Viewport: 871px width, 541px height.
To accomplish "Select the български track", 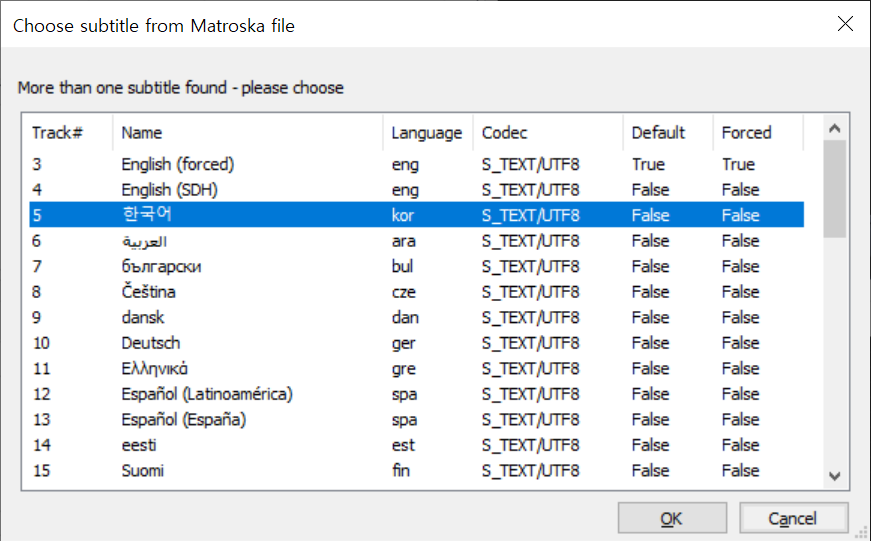I will 417,266.
